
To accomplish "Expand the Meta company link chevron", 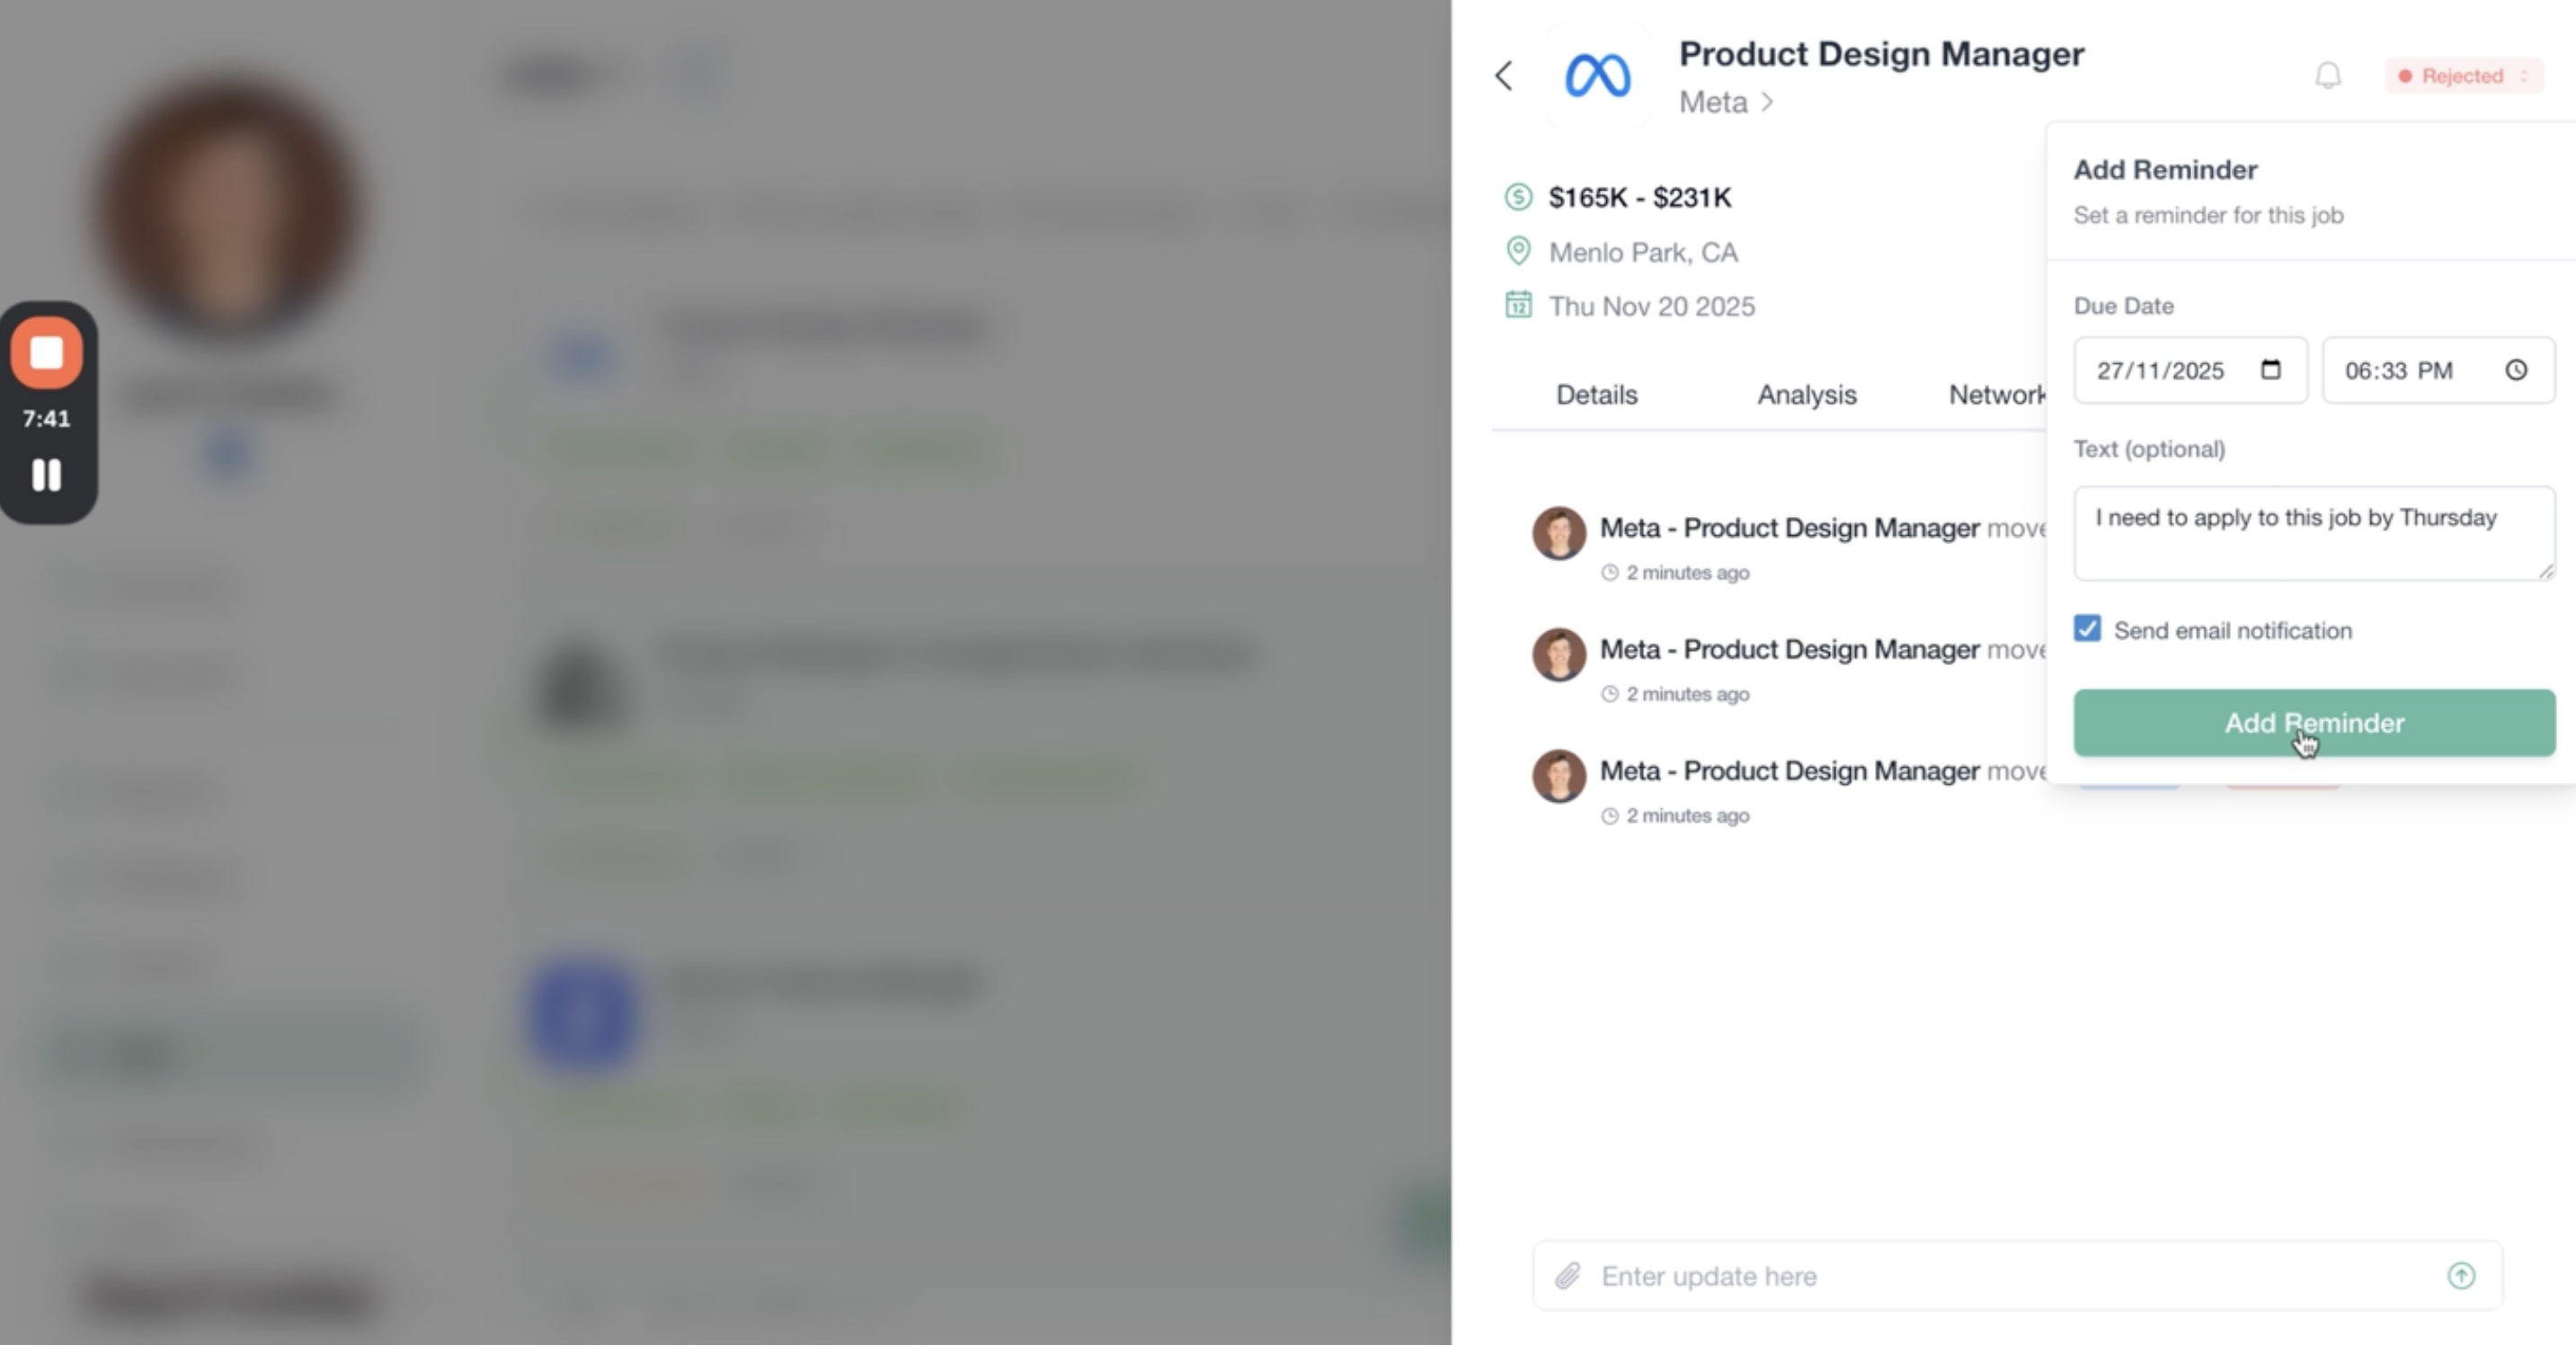I will pyautogui.click(x=1768, y=102).
